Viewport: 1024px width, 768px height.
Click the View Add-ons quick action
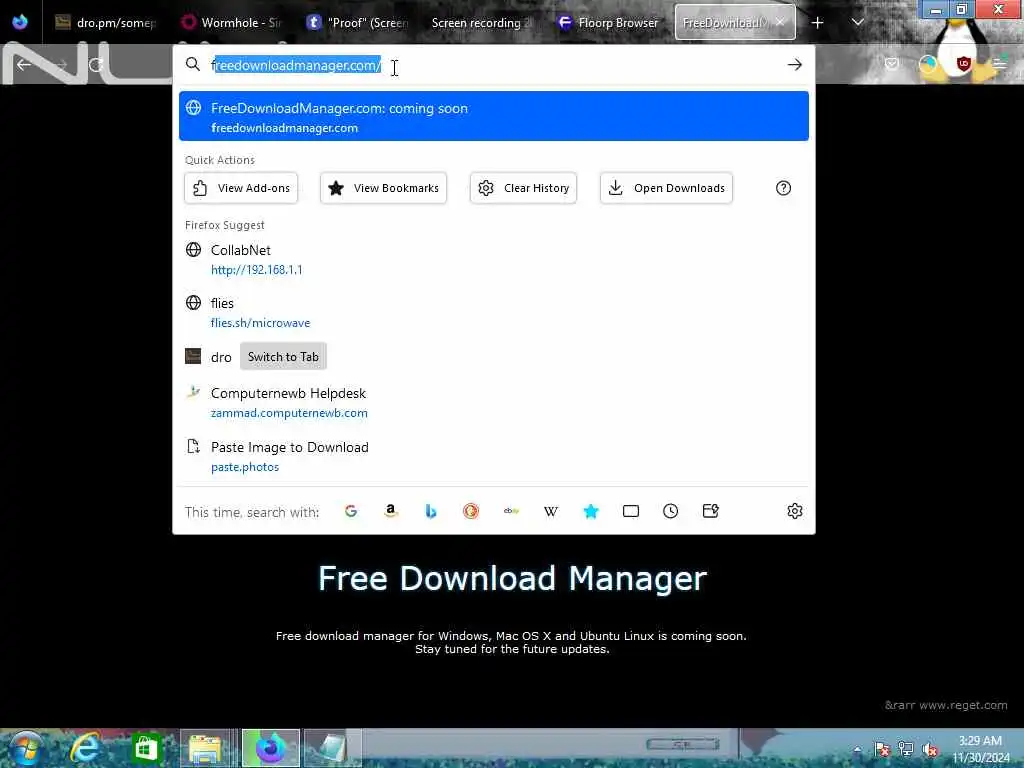point(241,188)
